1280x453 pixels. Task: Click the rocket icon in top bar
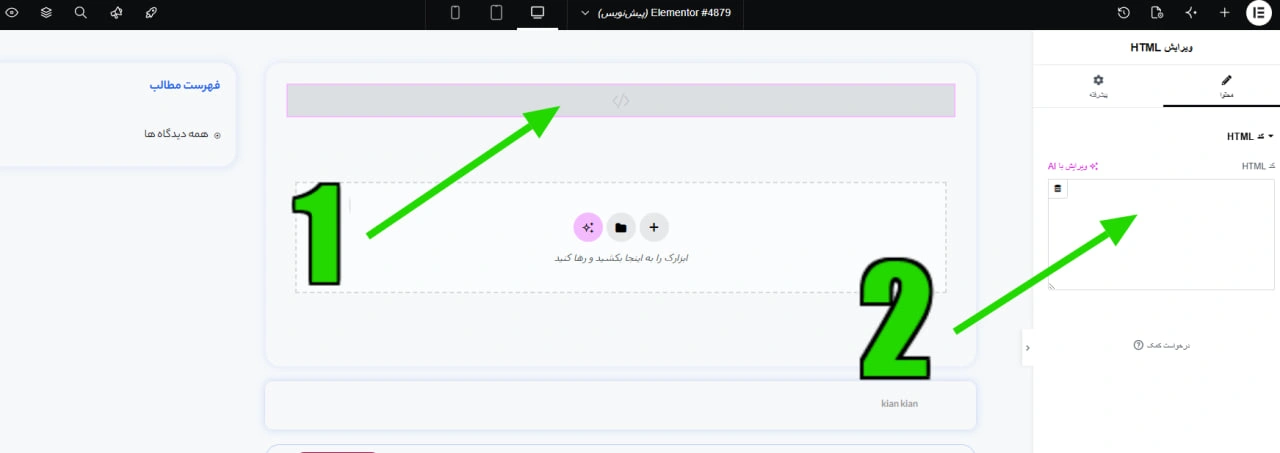point(151,13)
